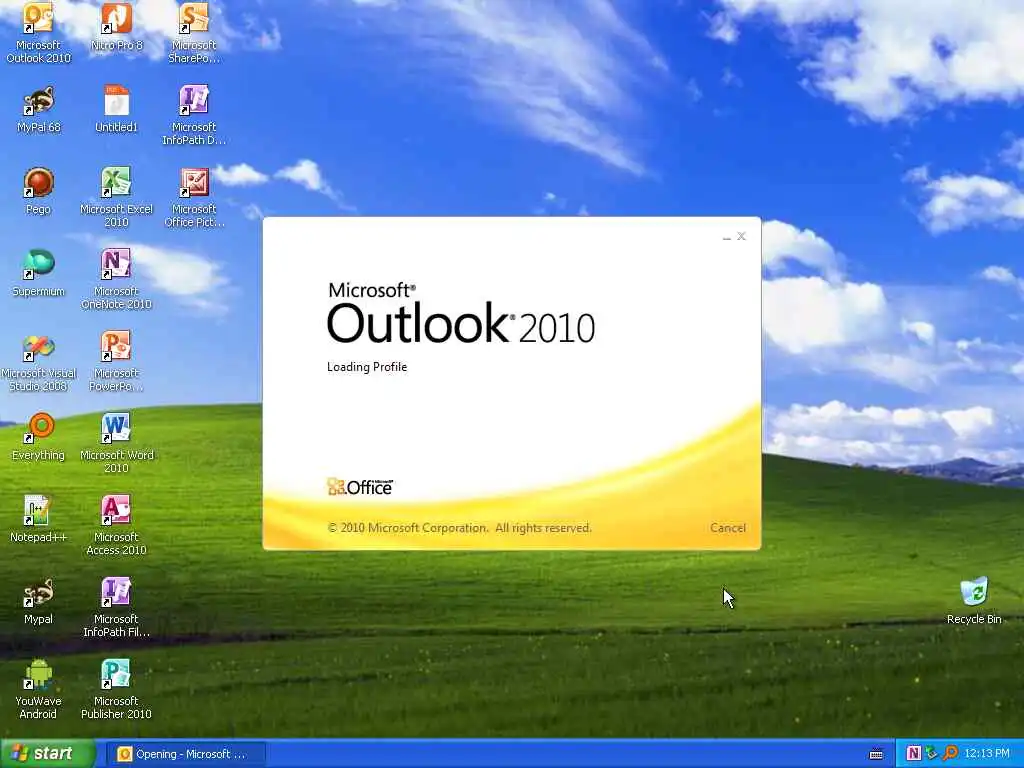The height and width of the screenshot is (768, 1024).
Task: Click the Everything search desktop icon
Action: tap(38, 437)
